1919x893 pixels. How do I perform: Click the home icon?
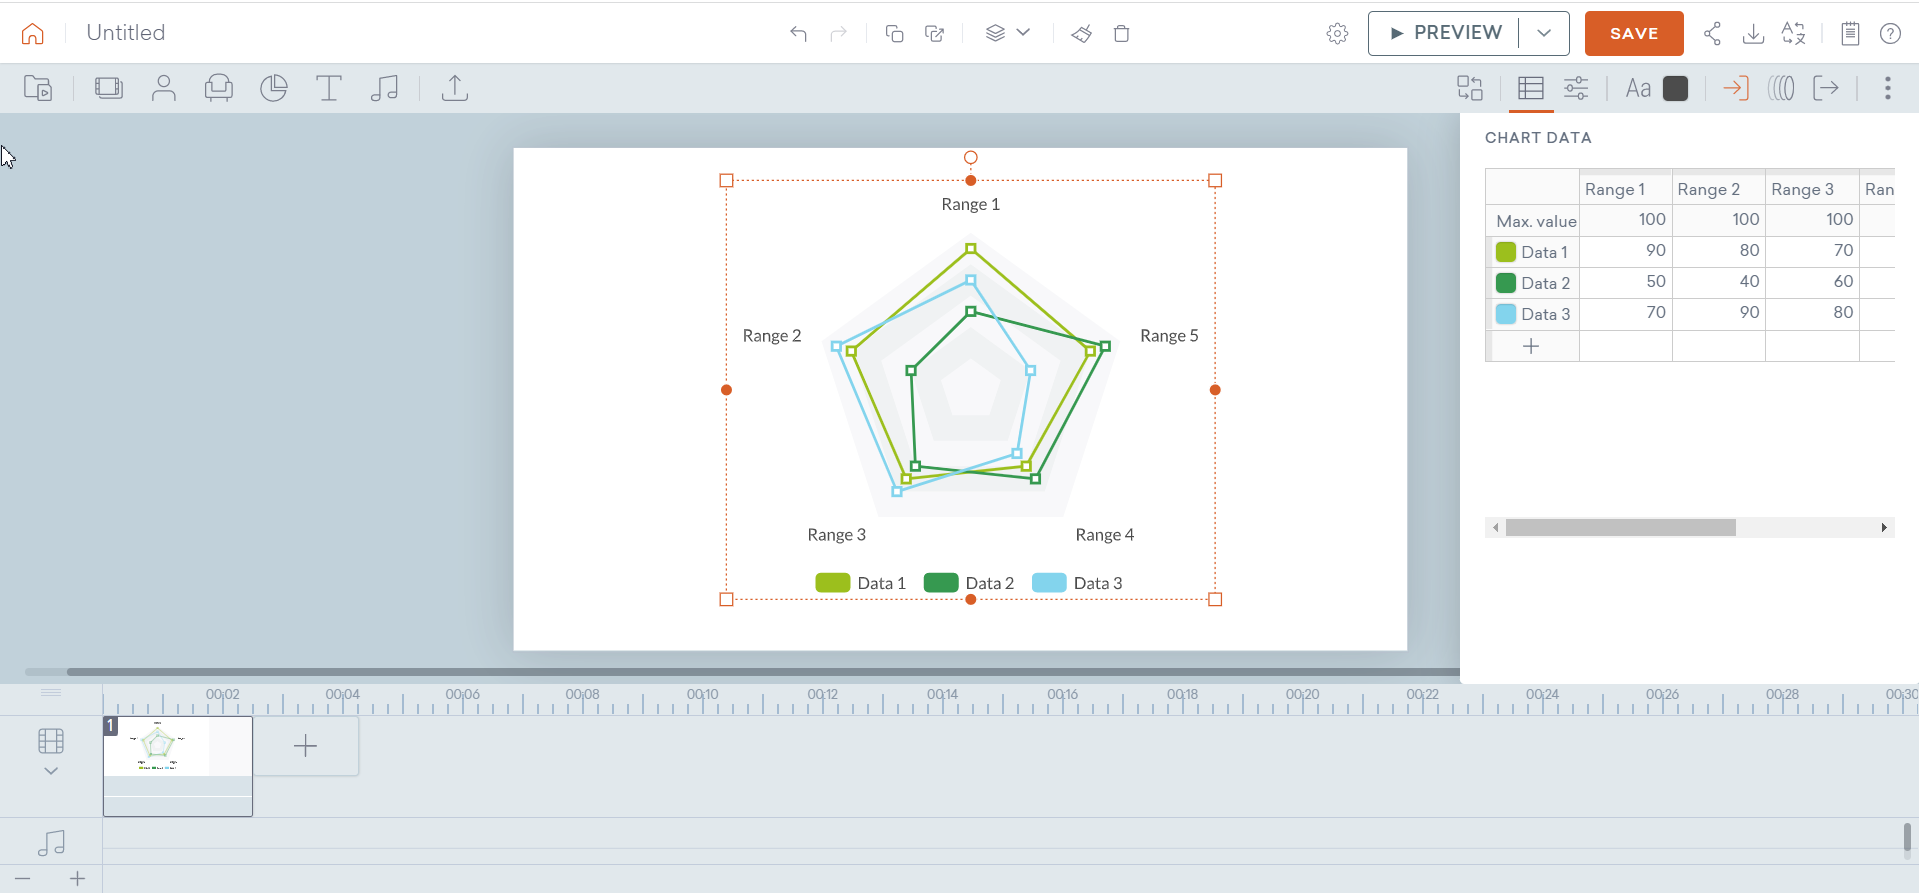pyautogui.click(x=33, y=33)
